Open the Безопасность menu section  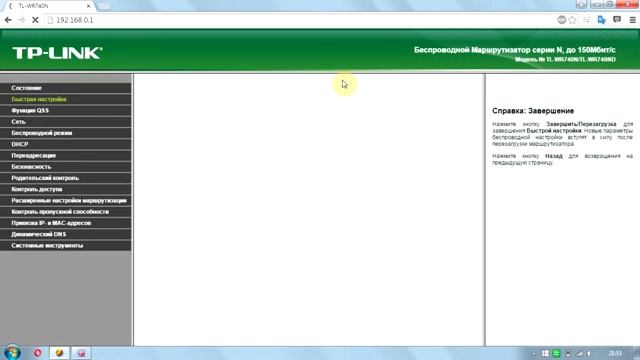(x=66, y=167)
